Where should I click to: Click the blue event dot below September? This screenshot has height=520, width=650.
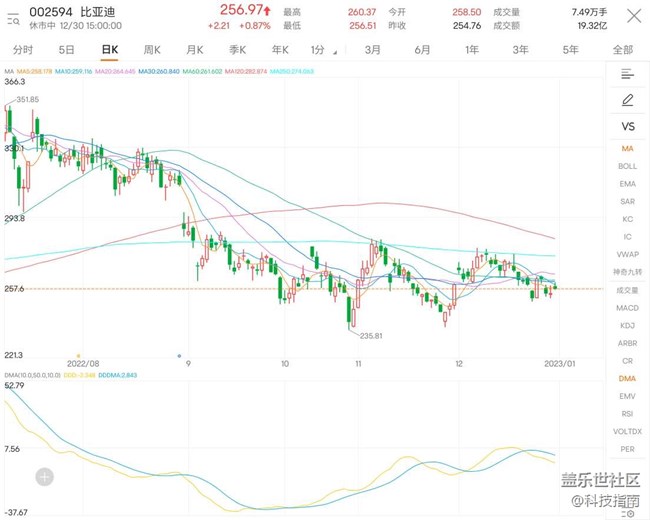pos(179,354)
